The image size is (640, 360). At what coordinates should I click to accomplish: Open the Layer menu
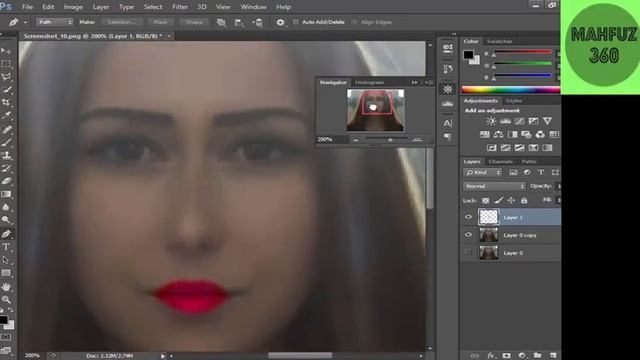101,7
